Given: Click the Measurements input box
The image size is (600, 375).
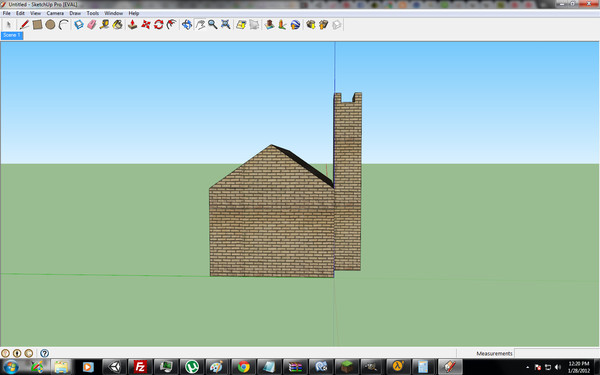Looking at the screenshot, I should (x=557, y=353).
